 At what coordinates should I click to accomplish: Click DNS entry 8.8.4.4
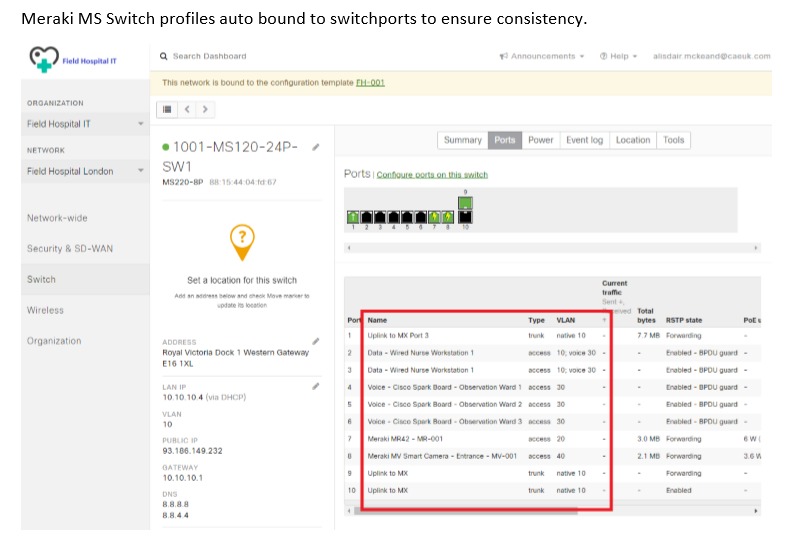click(175, 516)
